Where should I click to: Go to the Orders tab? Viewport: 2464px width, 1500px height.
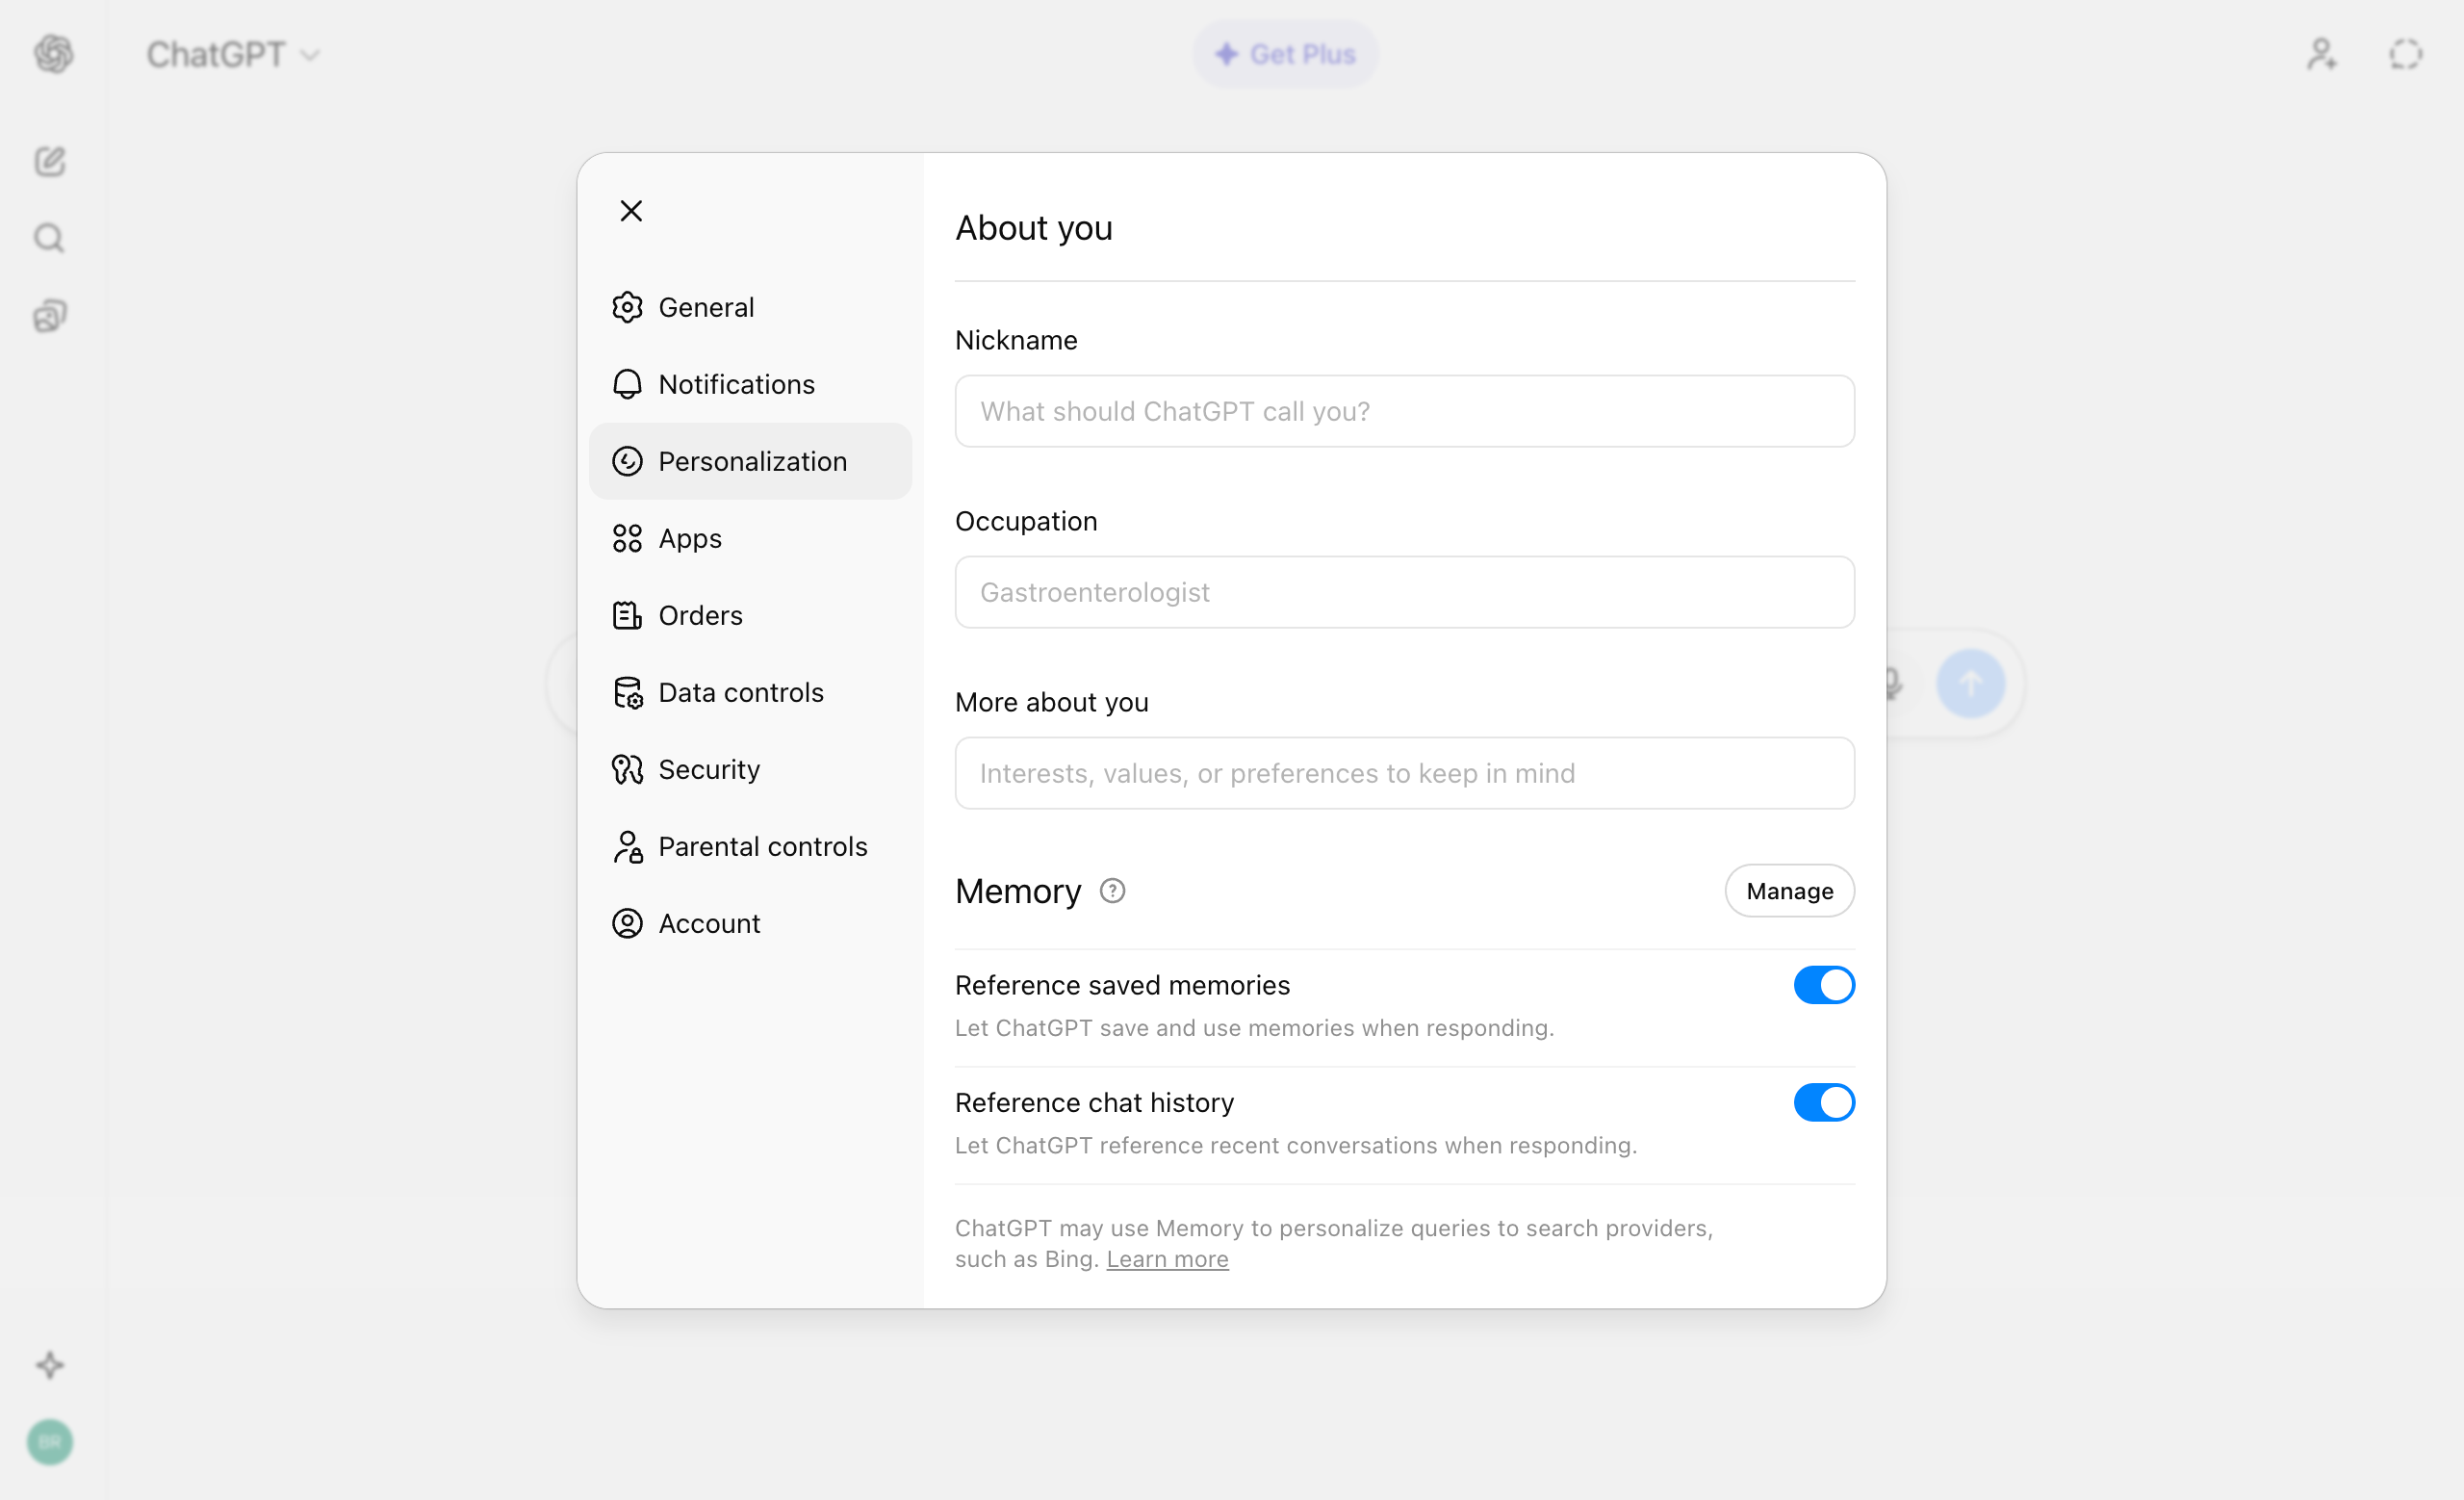click(x=750, y=615)
